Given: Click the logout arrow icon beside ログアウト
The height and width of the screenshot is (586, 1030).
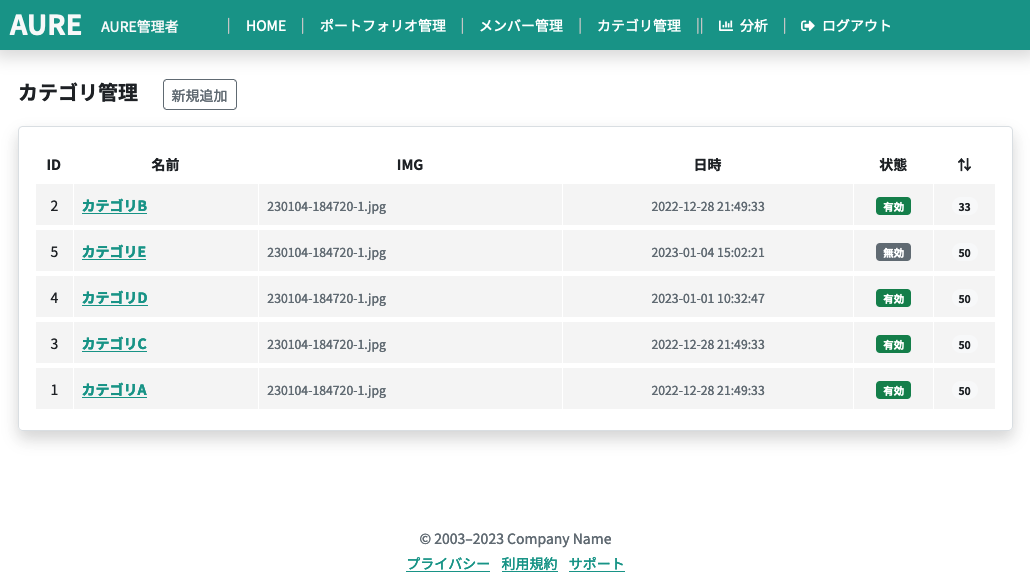Looking at the screenshot, I should (807, 25).
